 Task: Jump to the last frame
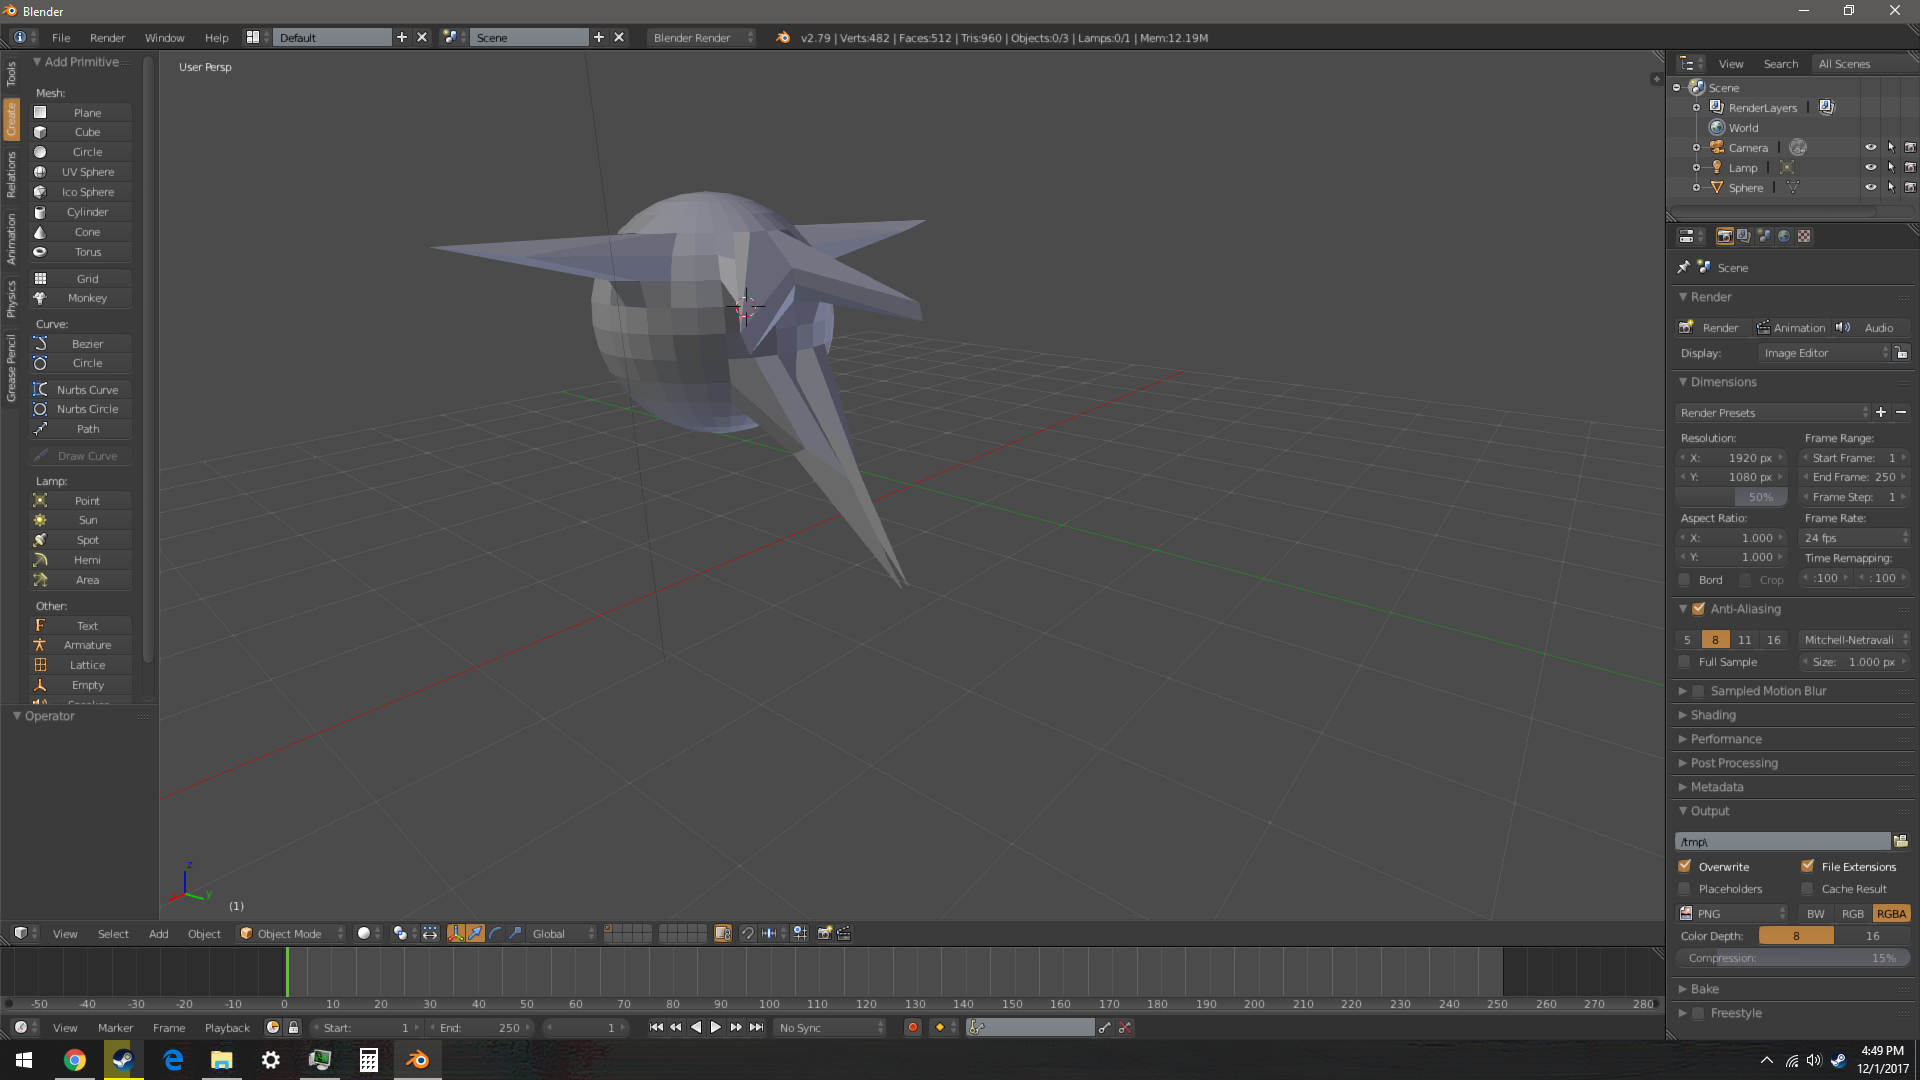757,1027
